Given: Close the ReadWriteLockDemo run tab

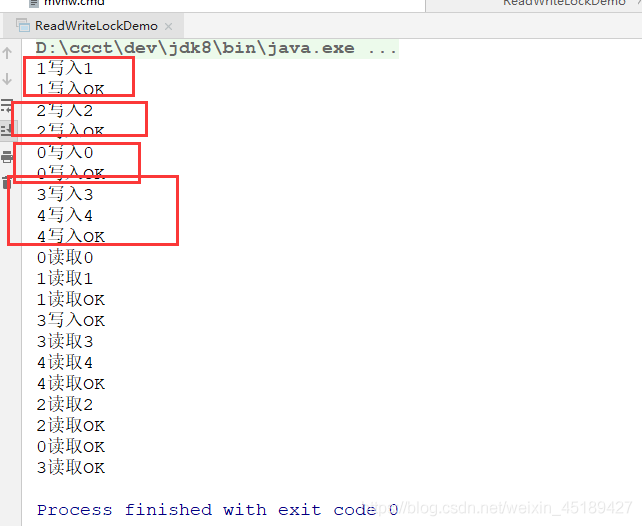Looking at the screenshot, I should (168, 26).
